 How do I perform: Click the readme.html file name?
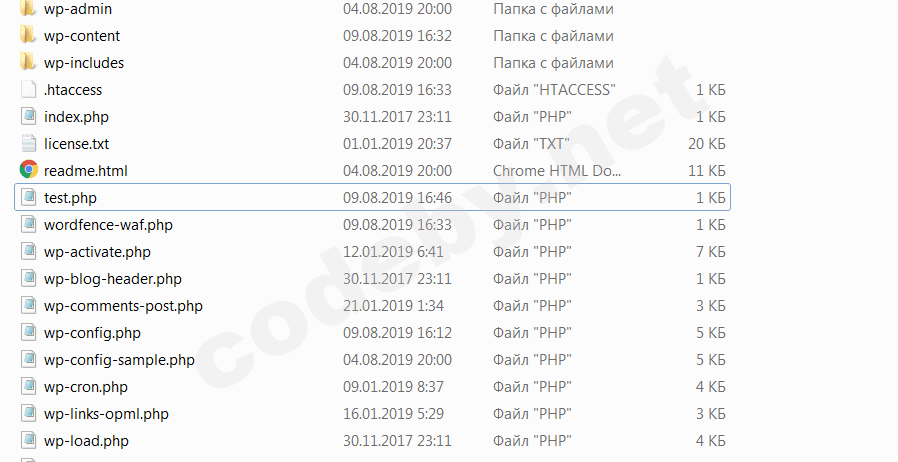[86, 171]
